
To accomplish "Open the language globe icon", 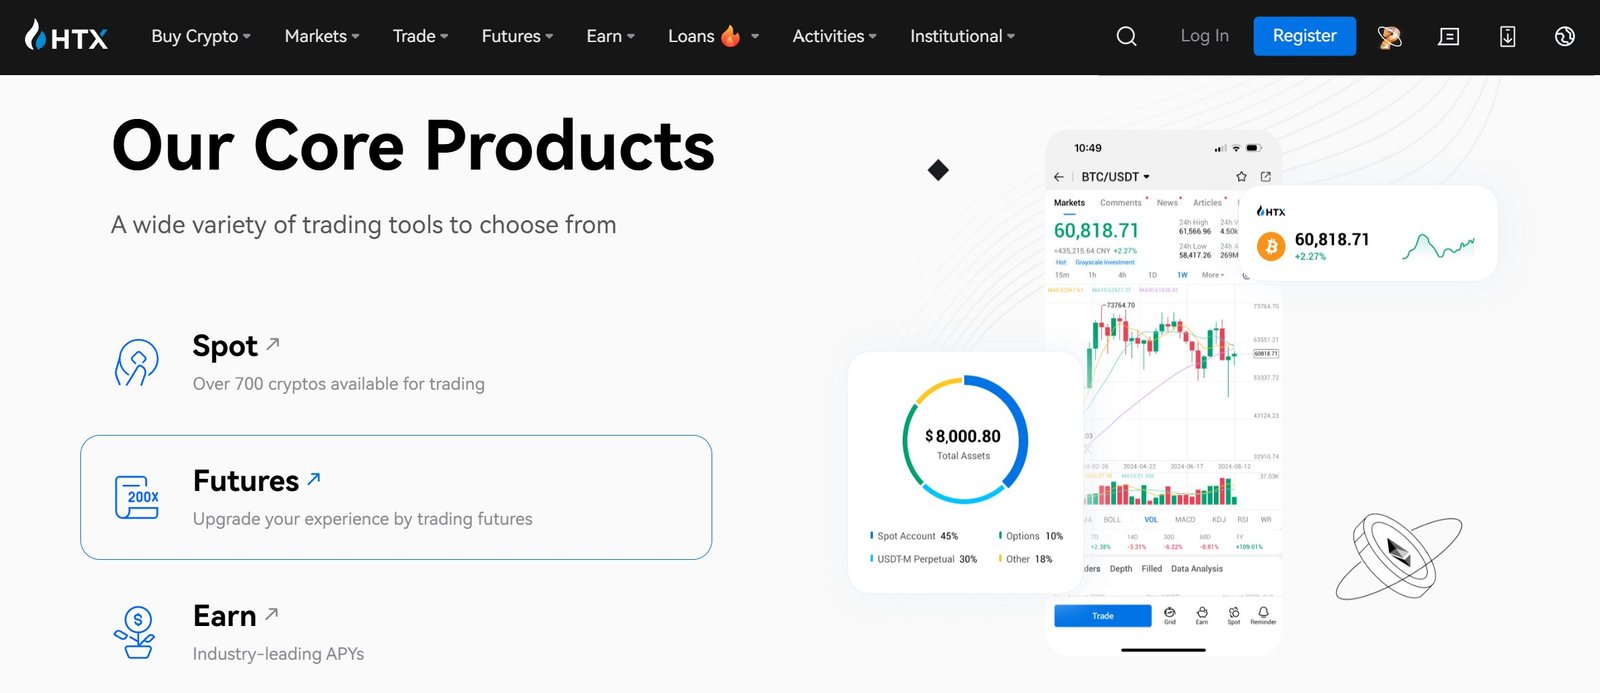I will click(x=1564, y=36).
